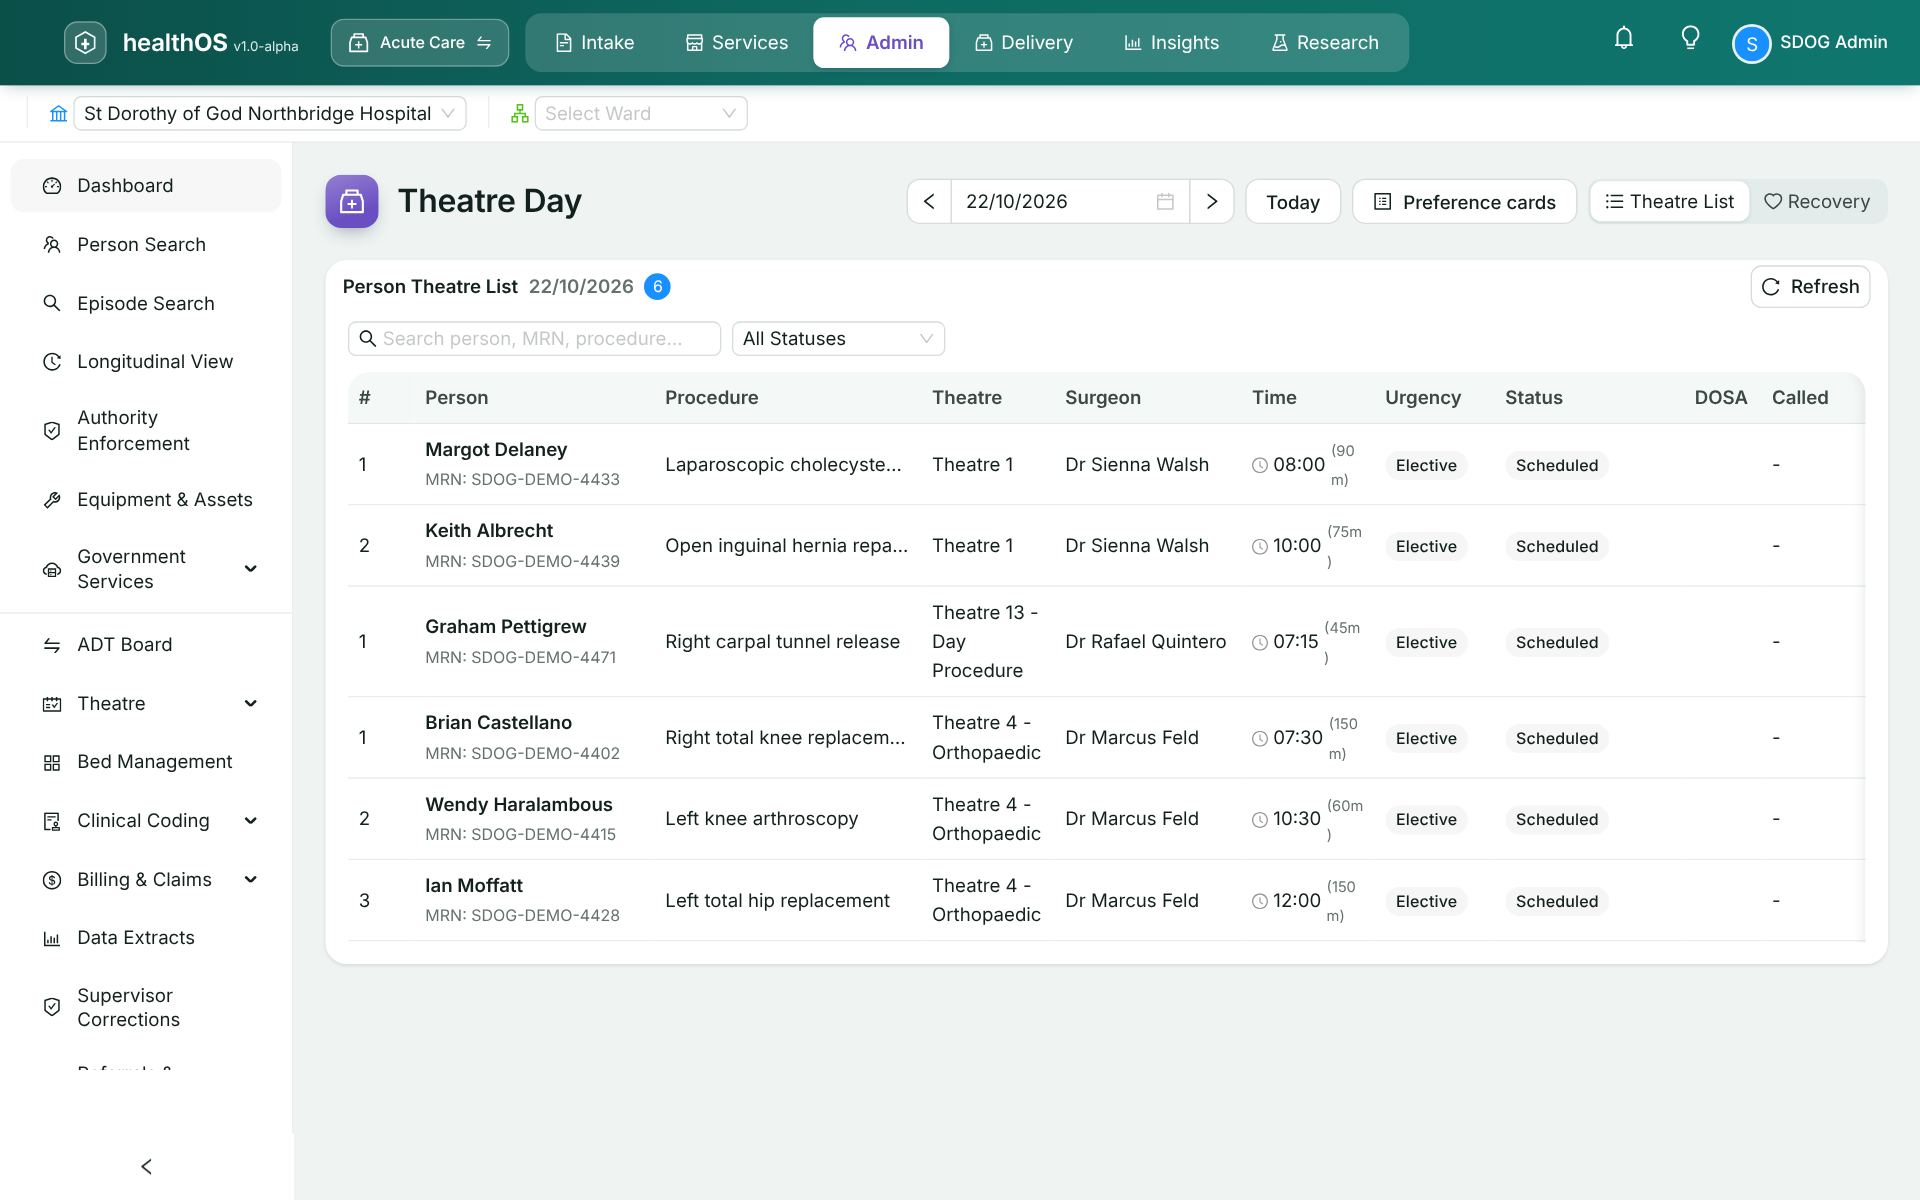Click the hospital building icon
Screen dimensions: 1920x1200
[58, 114]
